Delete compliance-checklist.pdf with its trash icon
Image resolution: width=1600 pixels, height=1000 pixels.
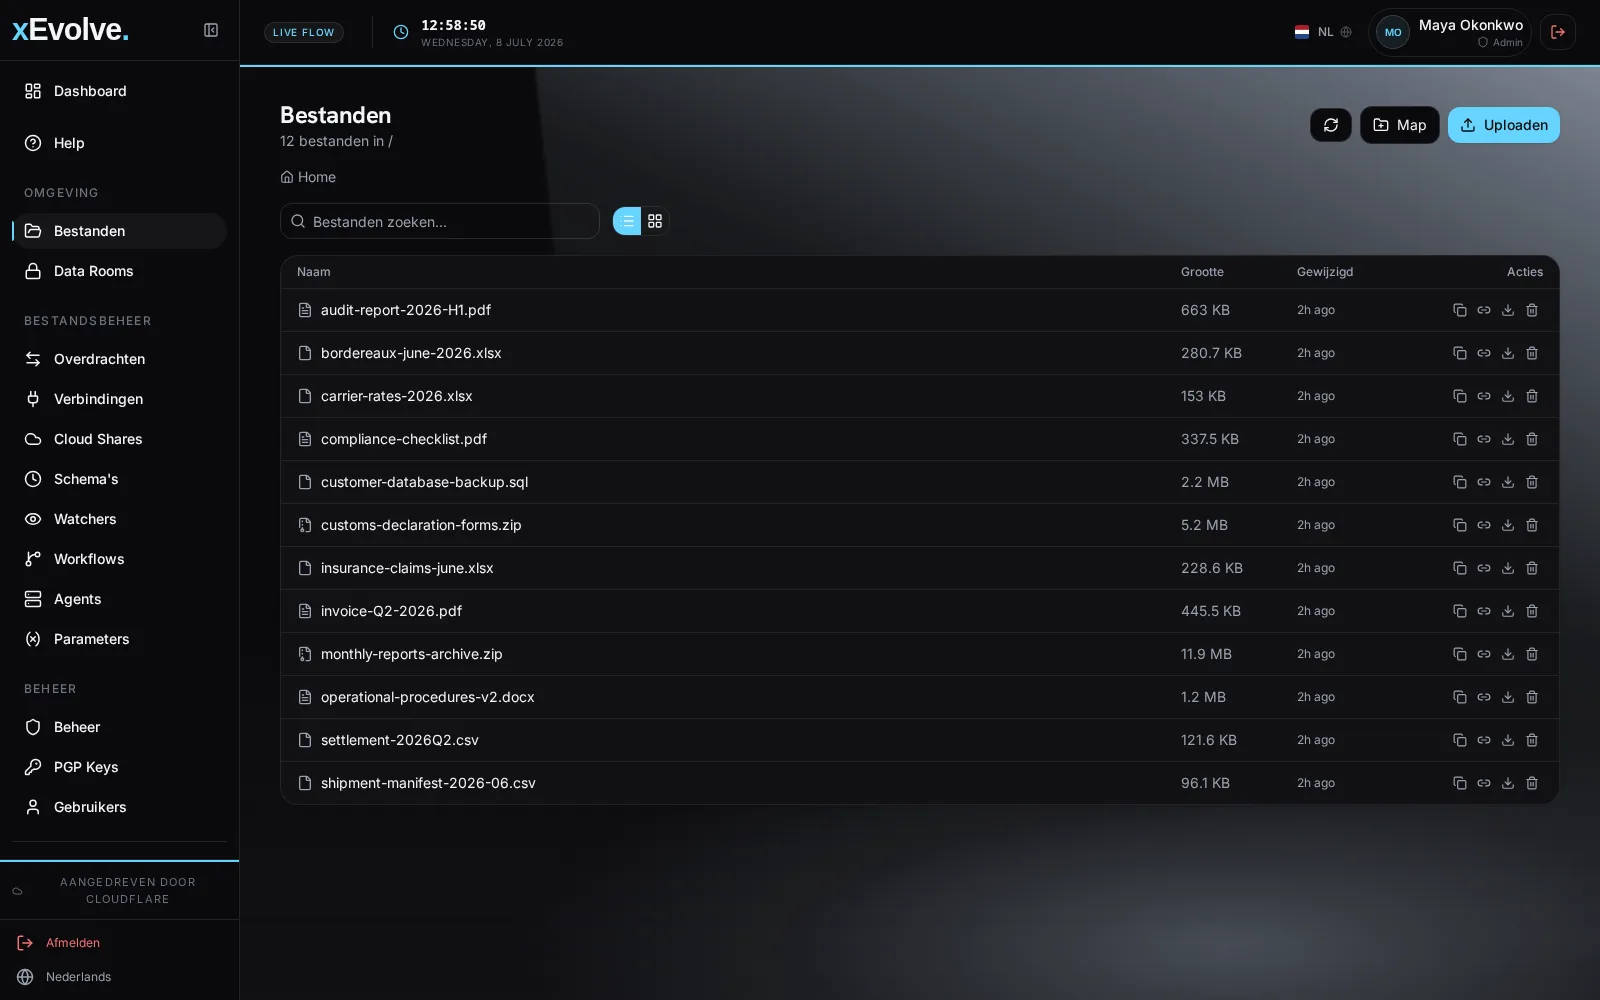1532,439
